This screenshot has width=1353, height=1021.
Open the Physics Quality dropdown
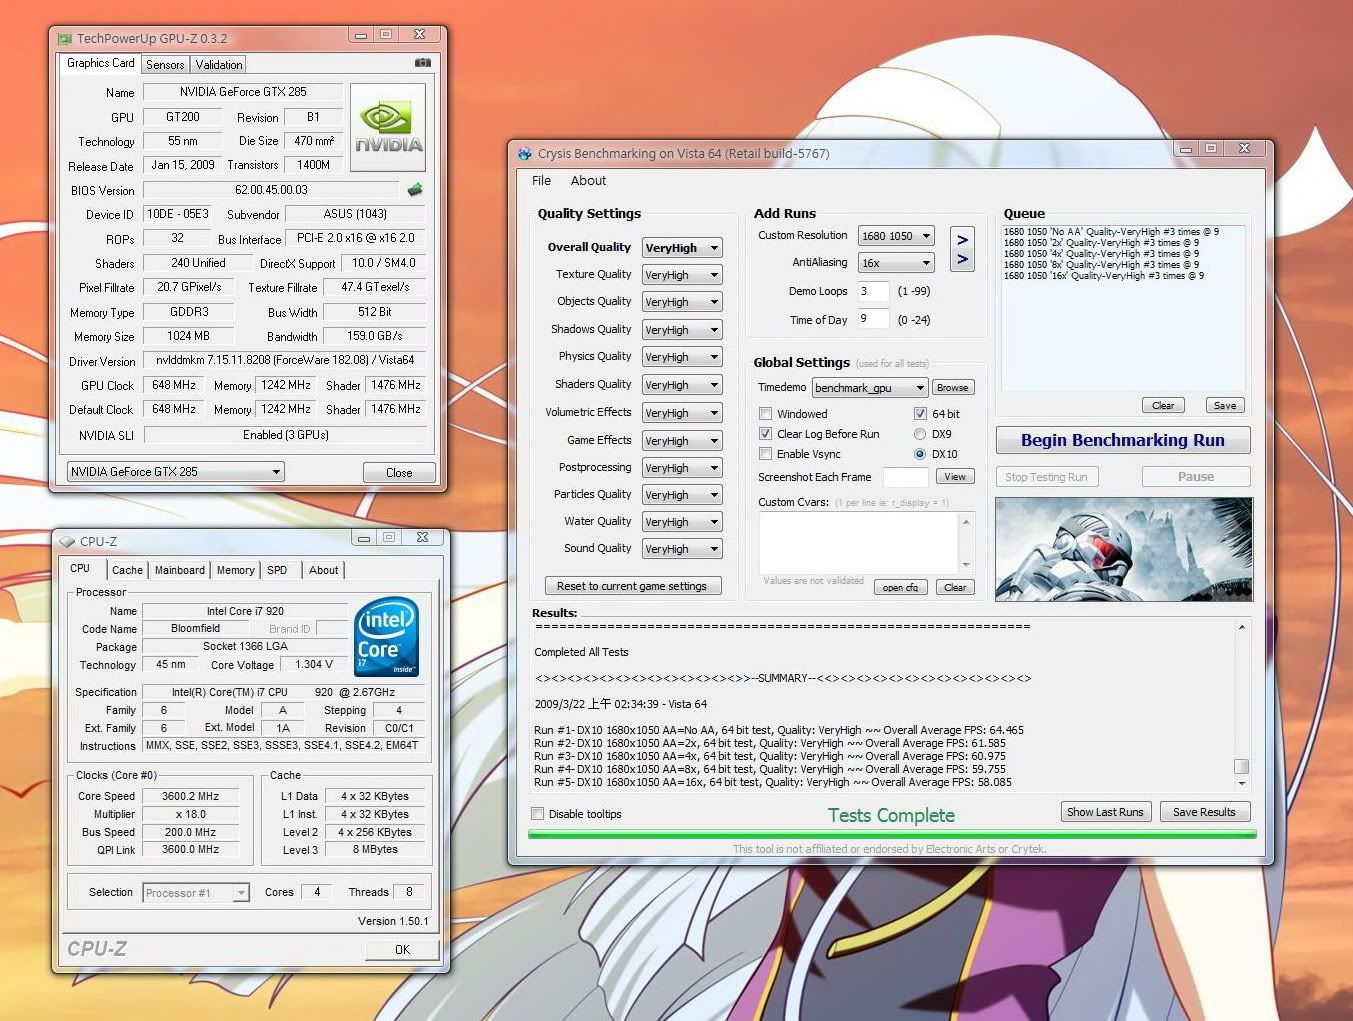(682, 357)
